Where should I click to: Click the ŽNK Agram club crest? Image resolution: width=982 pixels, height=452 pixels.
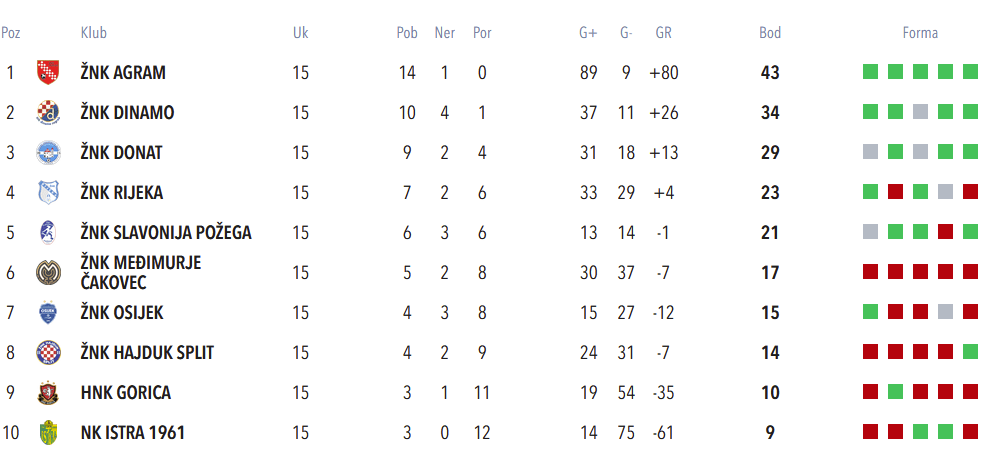47,72
